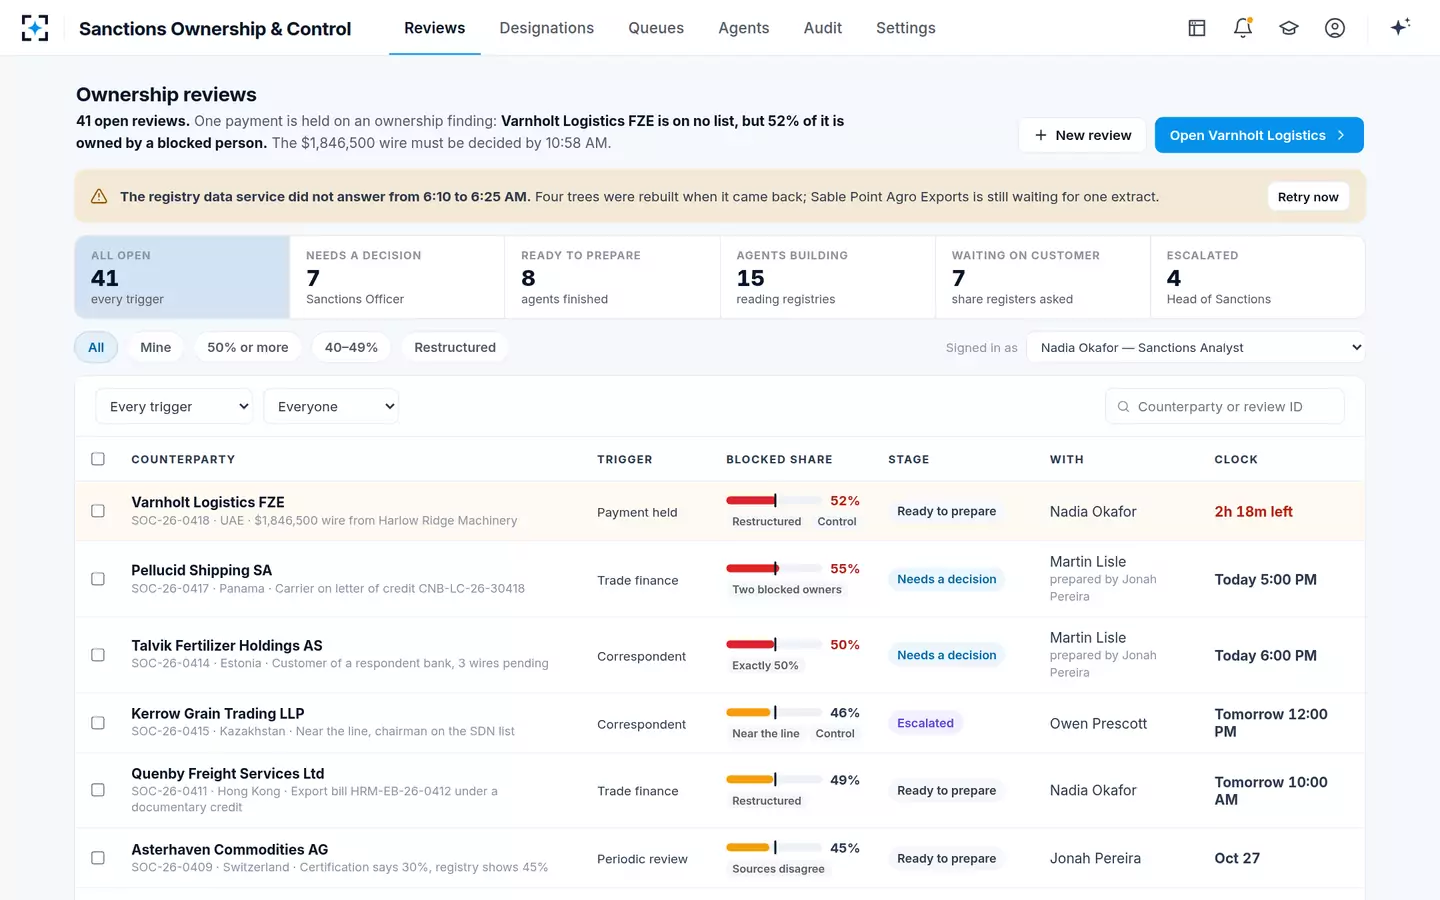1440x900 pixels.
Task: Focus the Counterparty or review ID search field
Action: point(1225,407)
